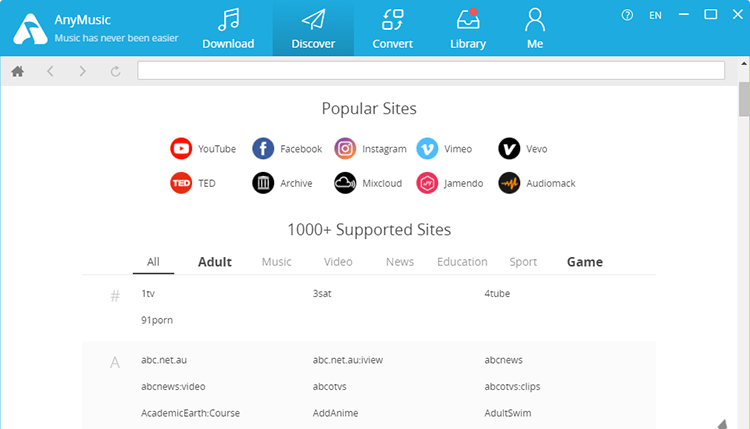This screenshot has width=750, height=429.
Task: Open the abc.net.au site link
Action: 164,360
